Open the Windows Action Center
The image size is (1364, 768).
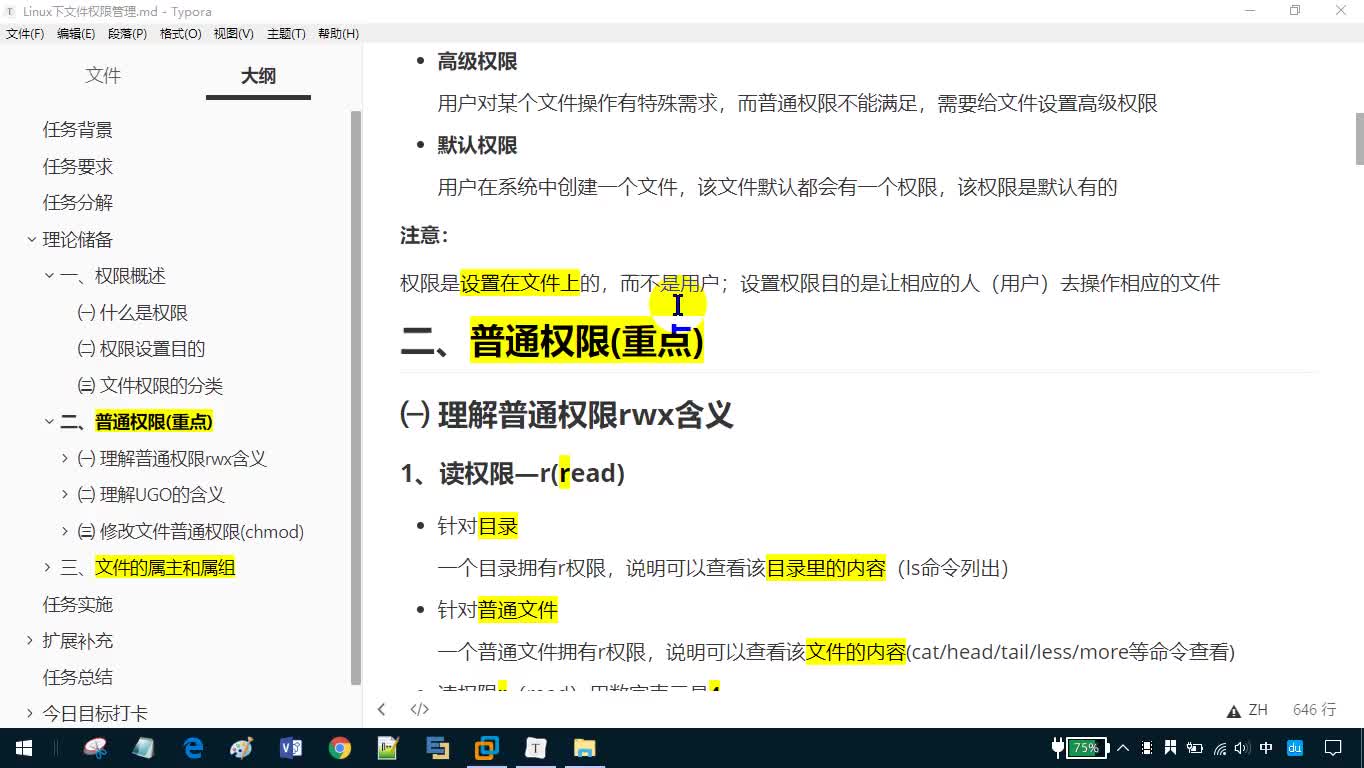1334,748
